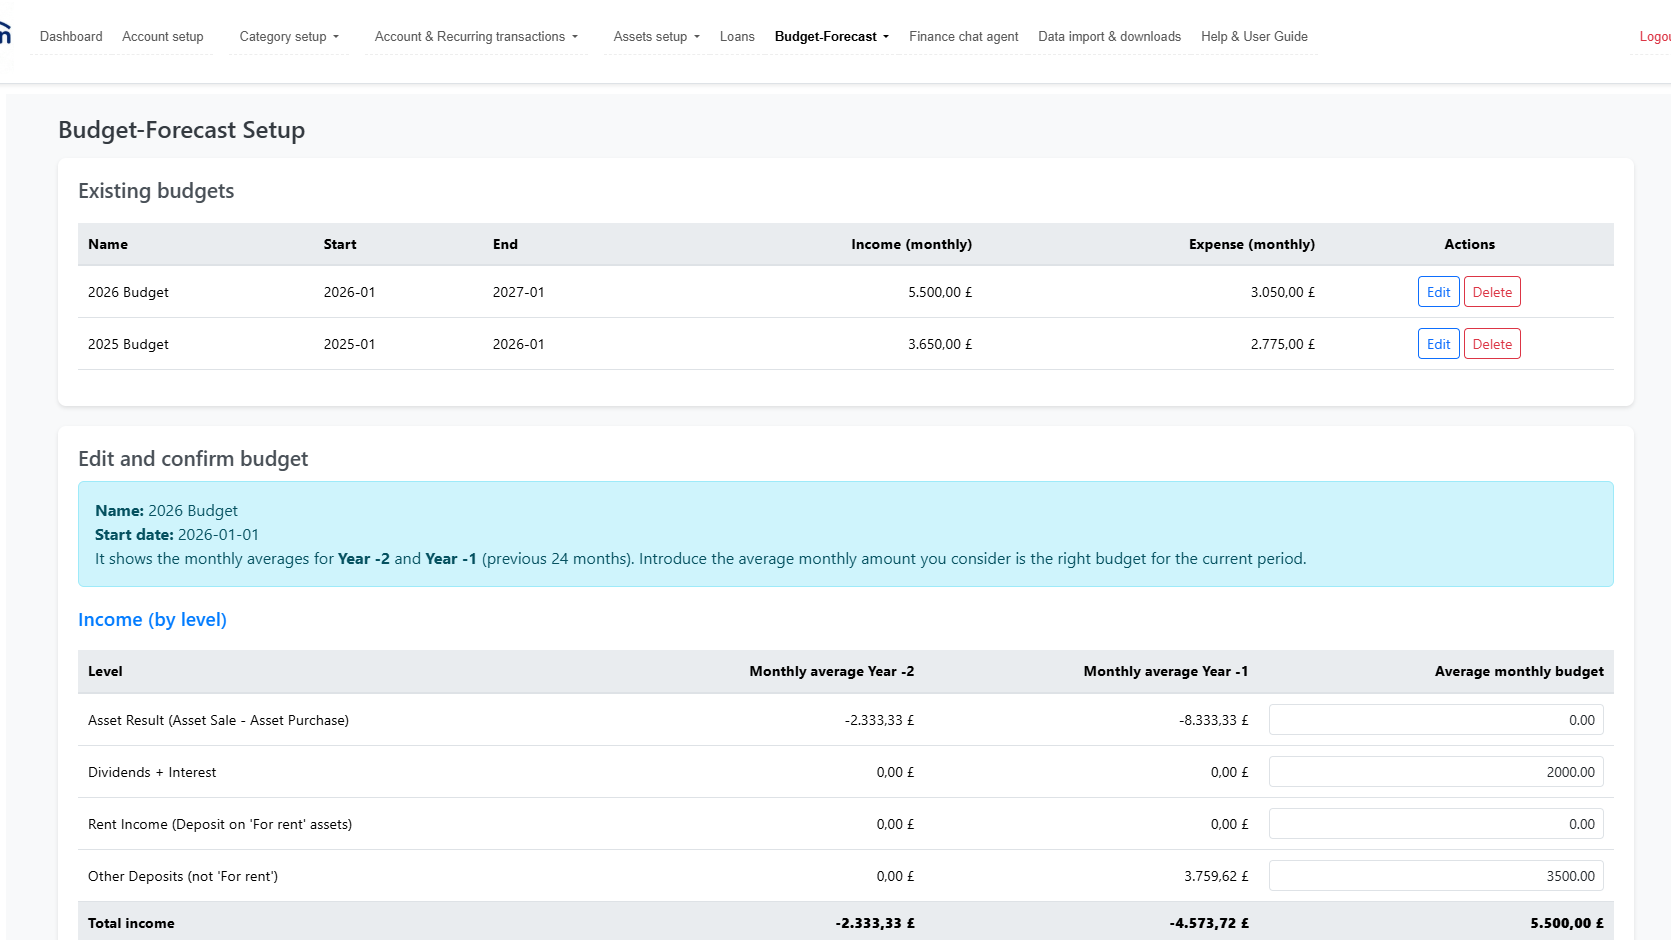Select the Other Deposits budget field
Image resolution: width=1671 pixels, height=940 pixels.
1436,876
